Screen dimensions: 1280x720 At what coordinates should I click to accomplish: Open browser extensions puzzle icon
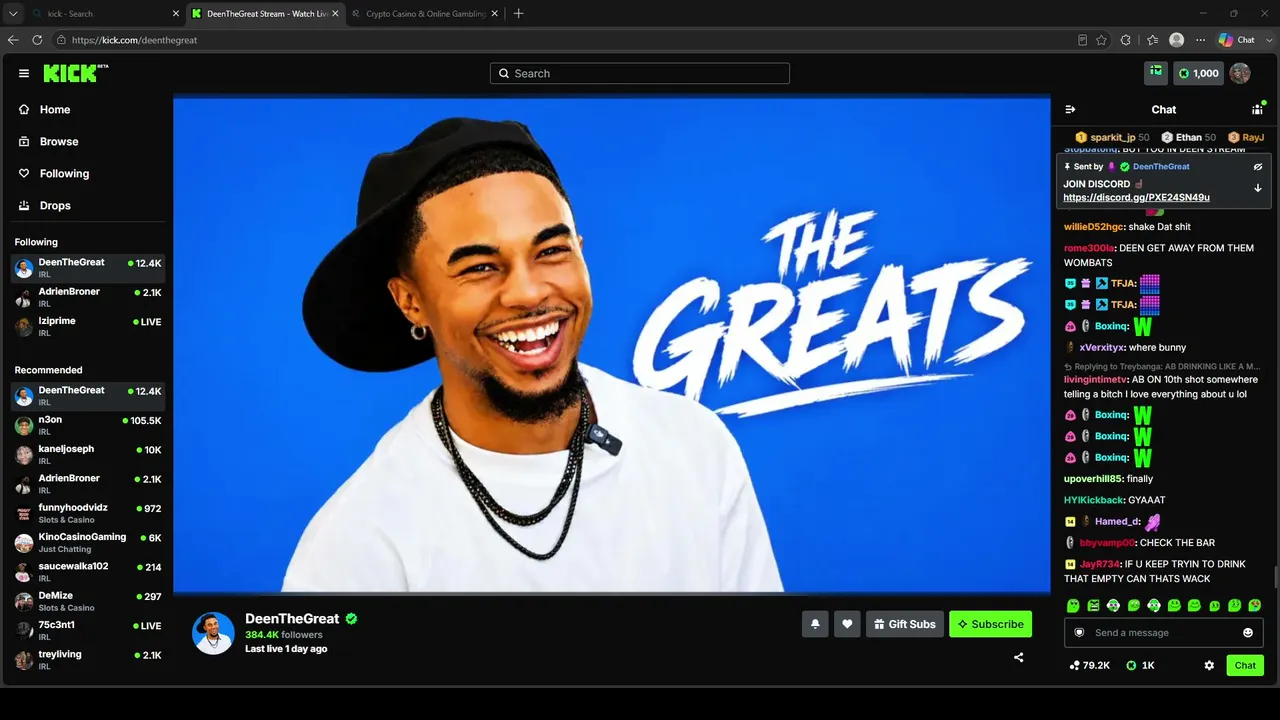(1126, 40)
